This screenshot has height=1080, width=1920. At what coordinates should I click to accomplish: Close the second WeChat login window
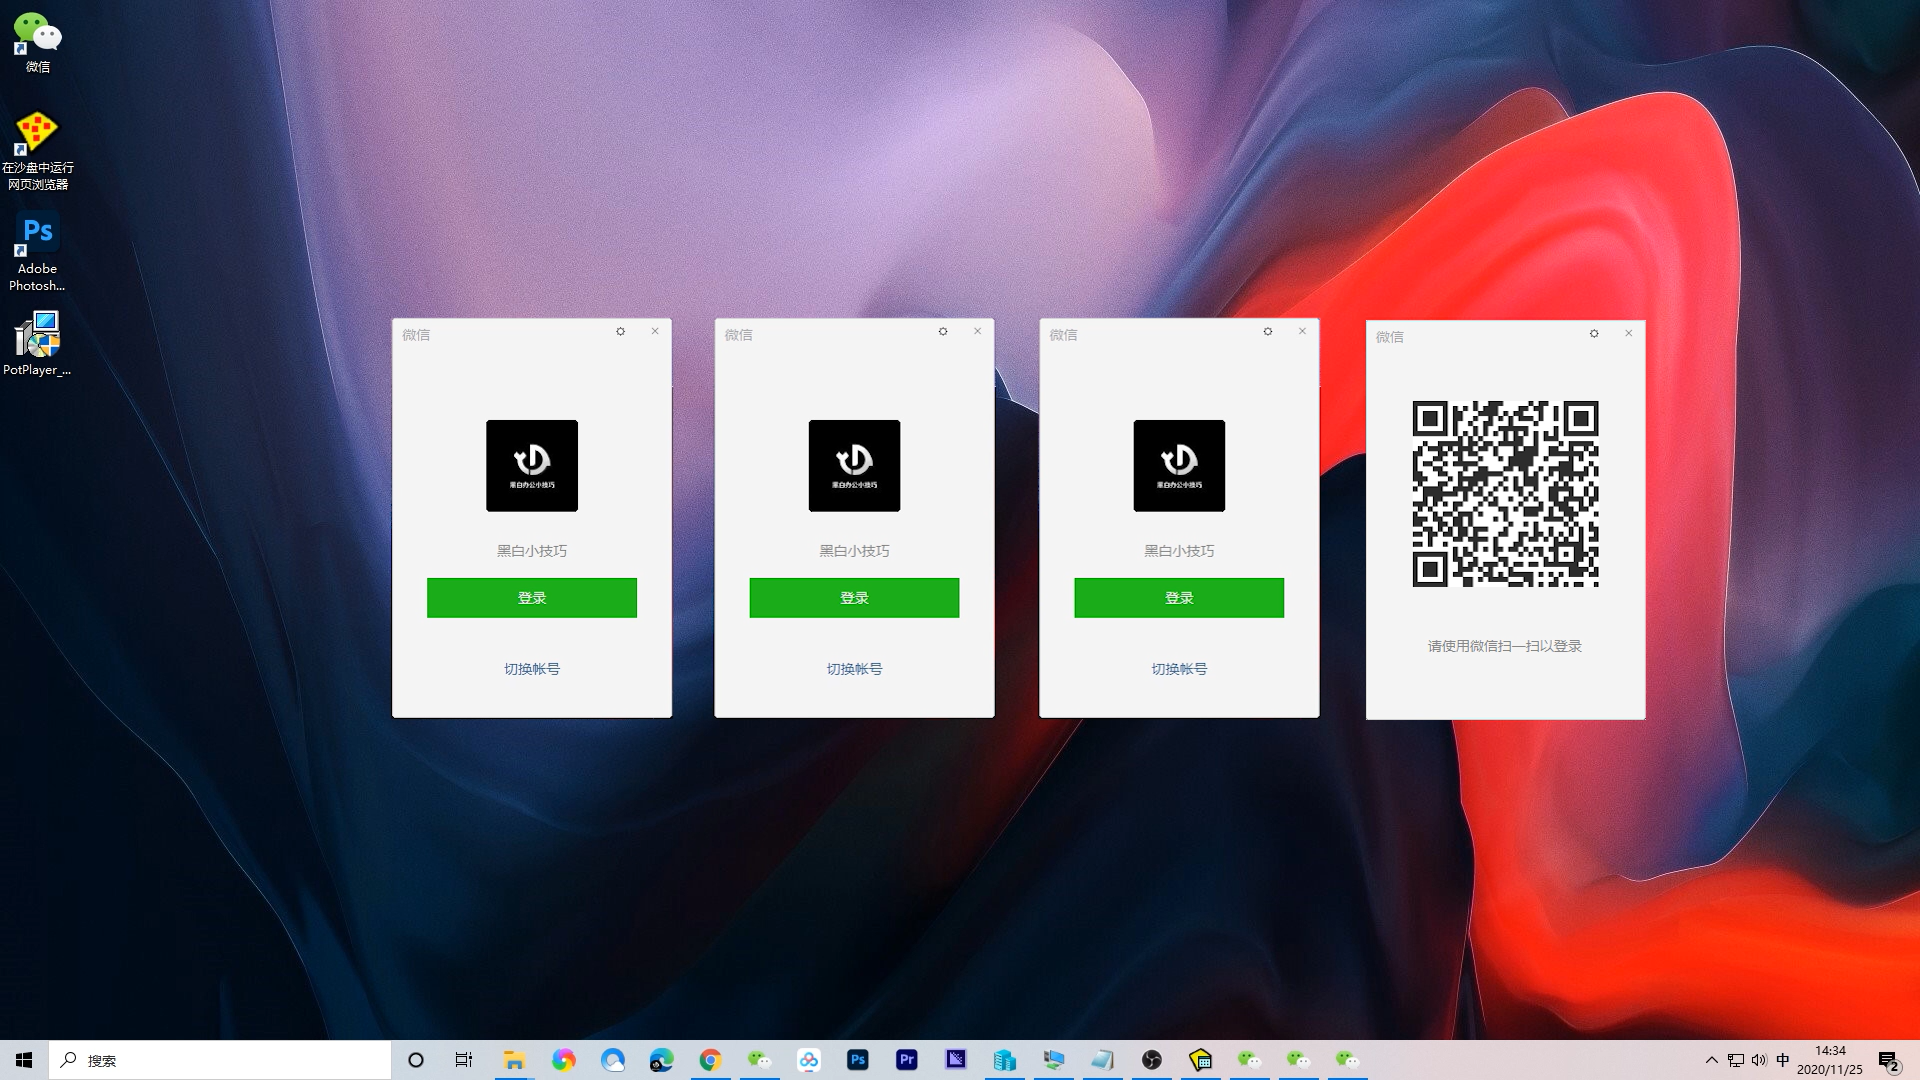978,332
